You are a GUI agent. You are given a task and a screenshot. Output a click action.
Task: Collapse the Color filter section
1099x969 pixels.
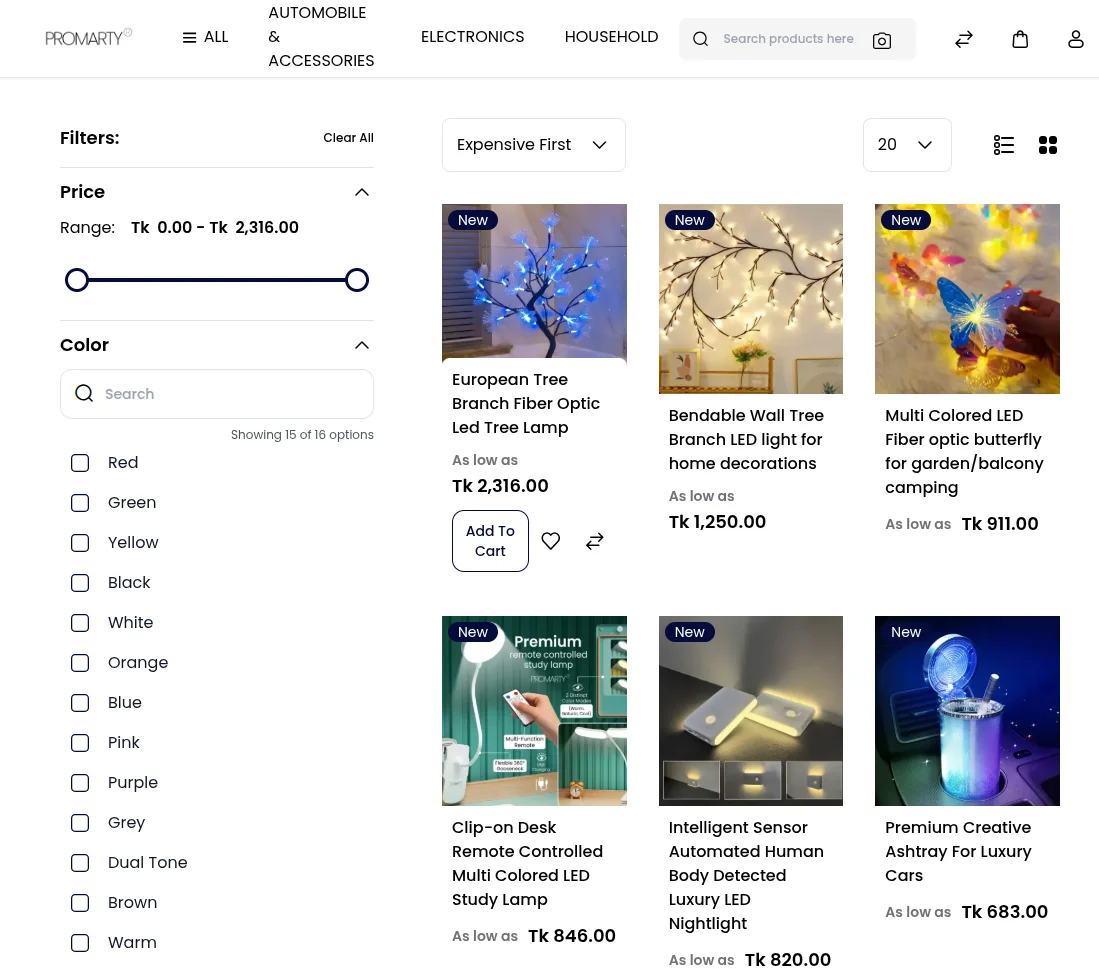[362, 345]
